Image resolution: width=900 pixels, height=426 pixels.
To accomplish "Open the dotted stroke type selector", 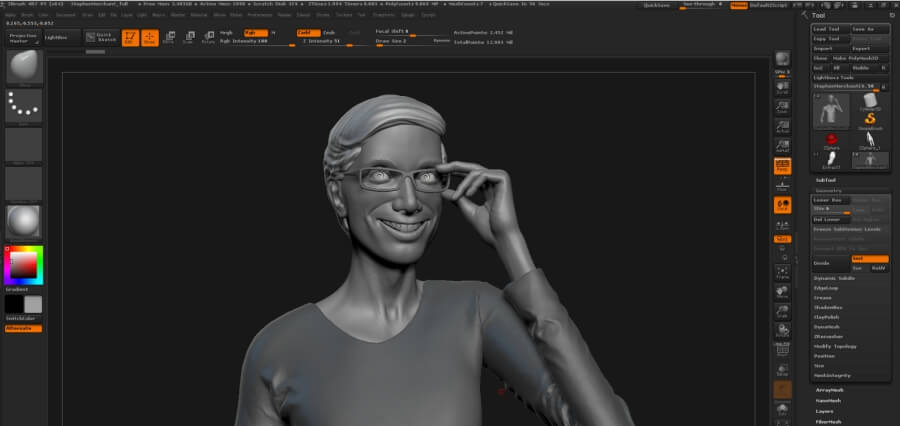I will [x=23, y=106].
